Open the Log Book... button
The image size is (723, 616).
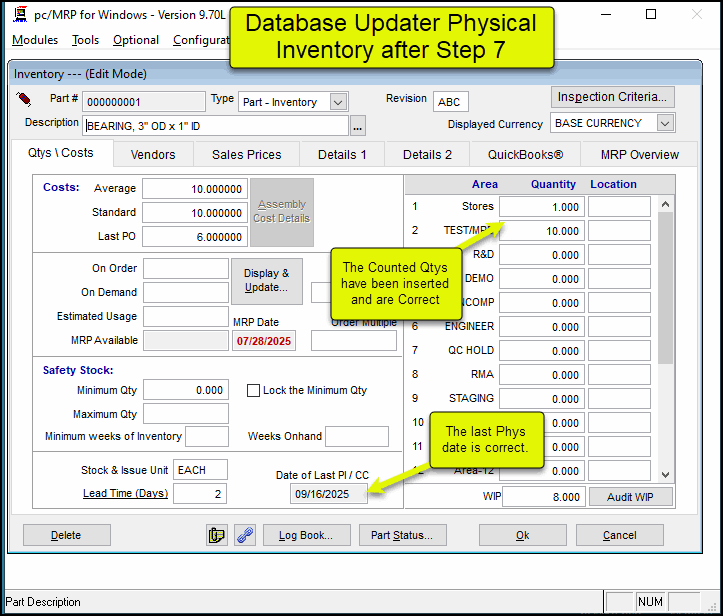point(306,535)
